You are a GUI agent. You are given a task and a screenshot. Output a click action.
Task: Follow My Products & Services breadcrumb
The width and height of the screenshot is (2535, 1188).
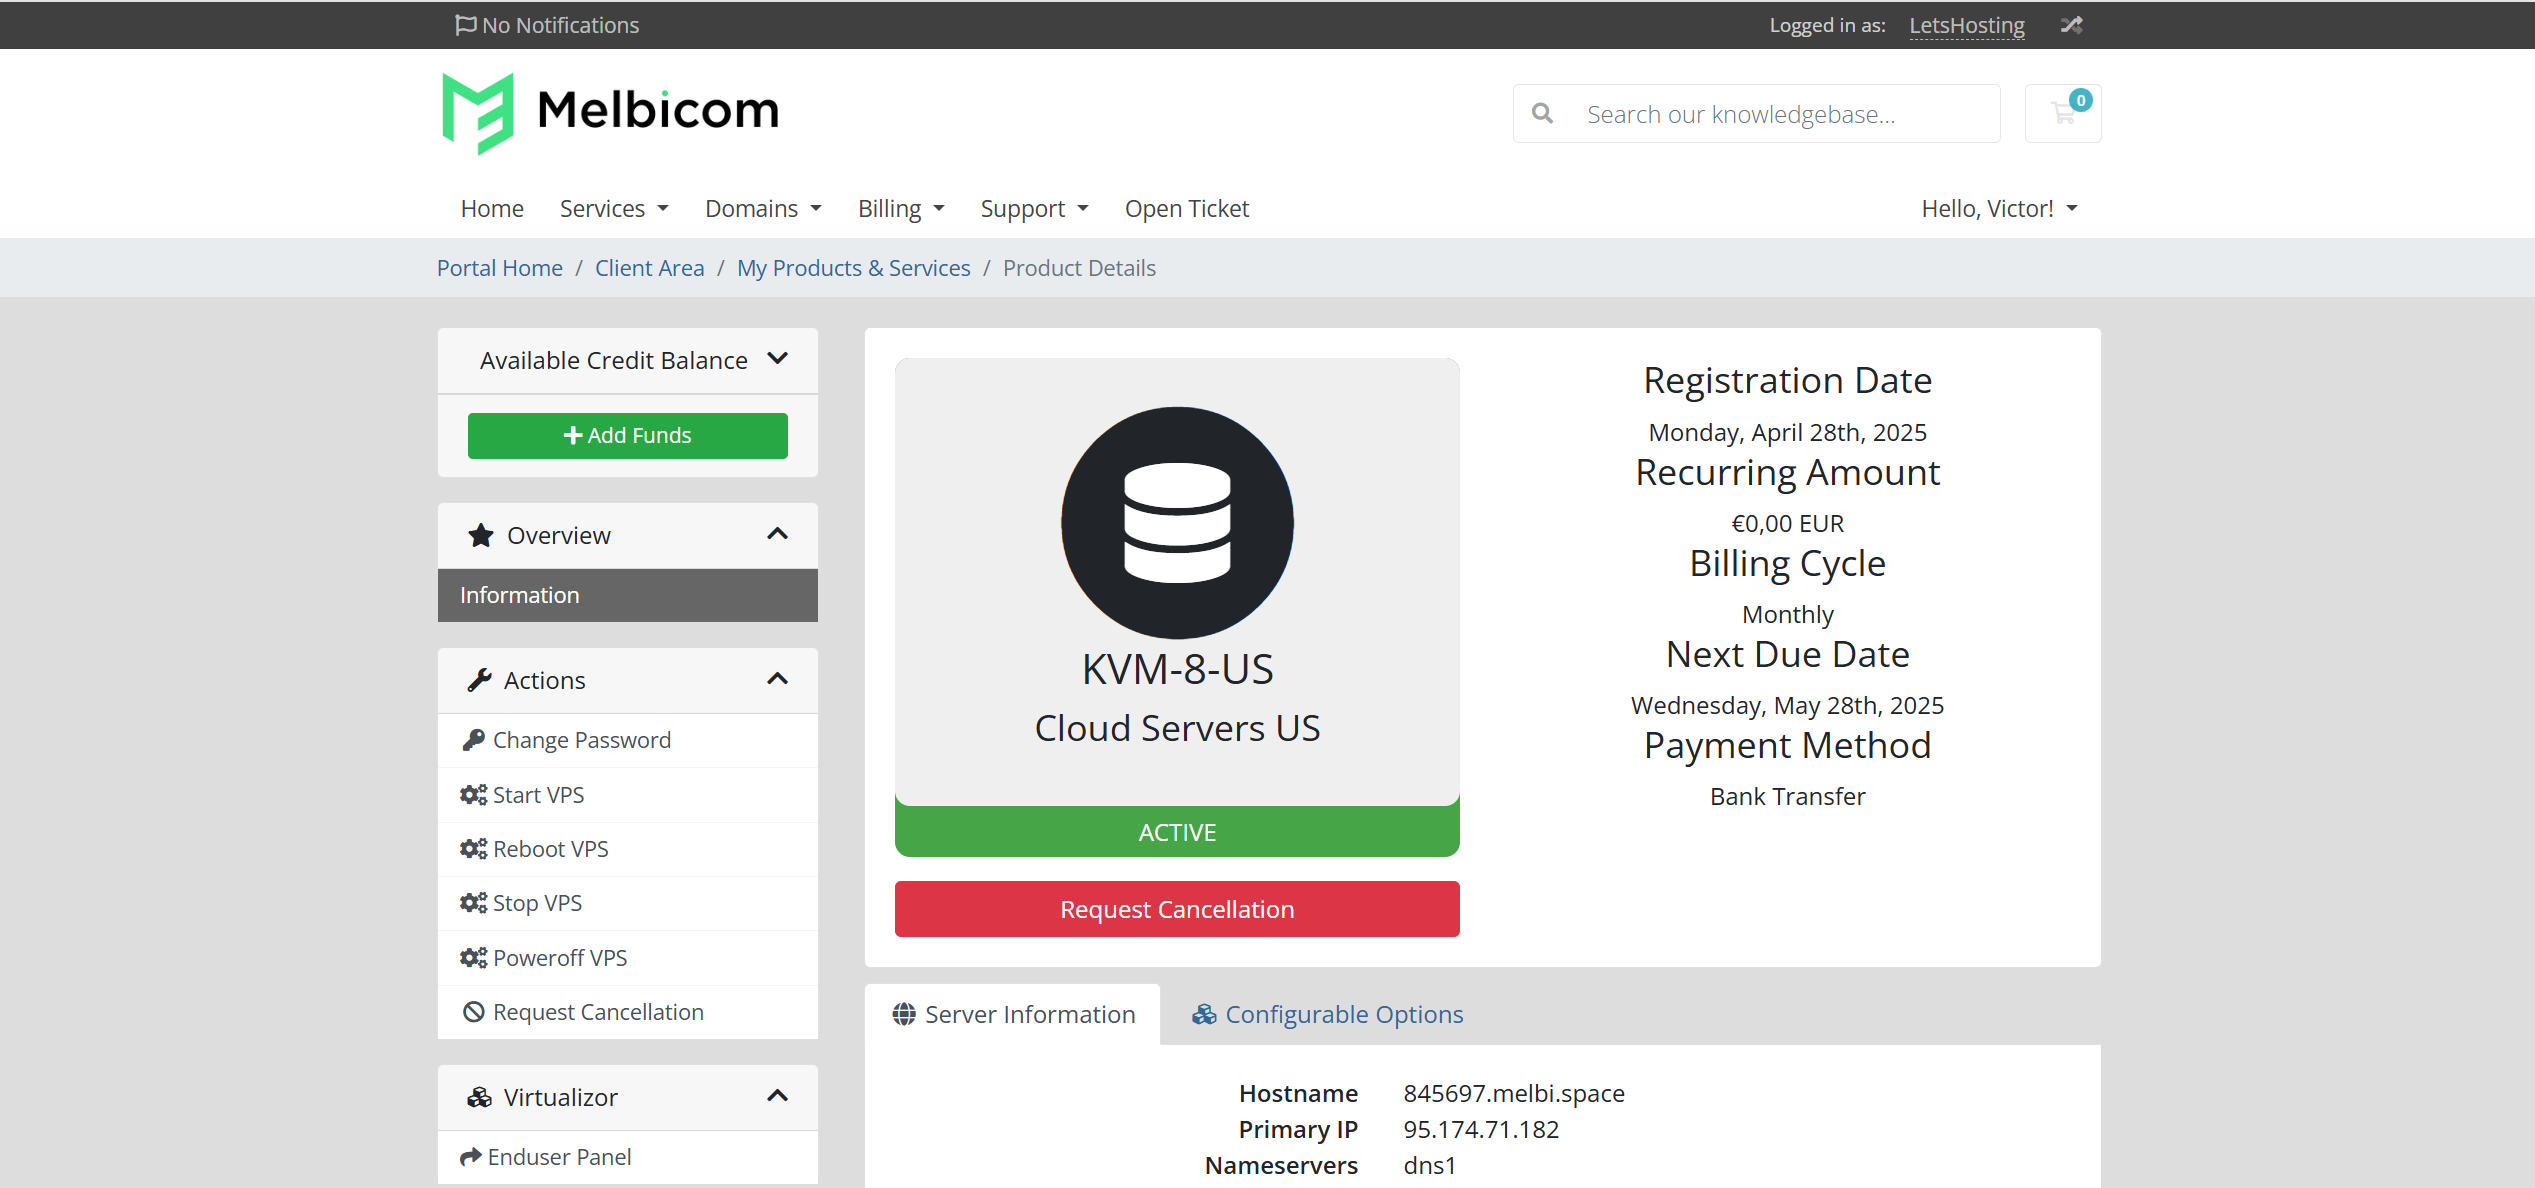(854, 268)
